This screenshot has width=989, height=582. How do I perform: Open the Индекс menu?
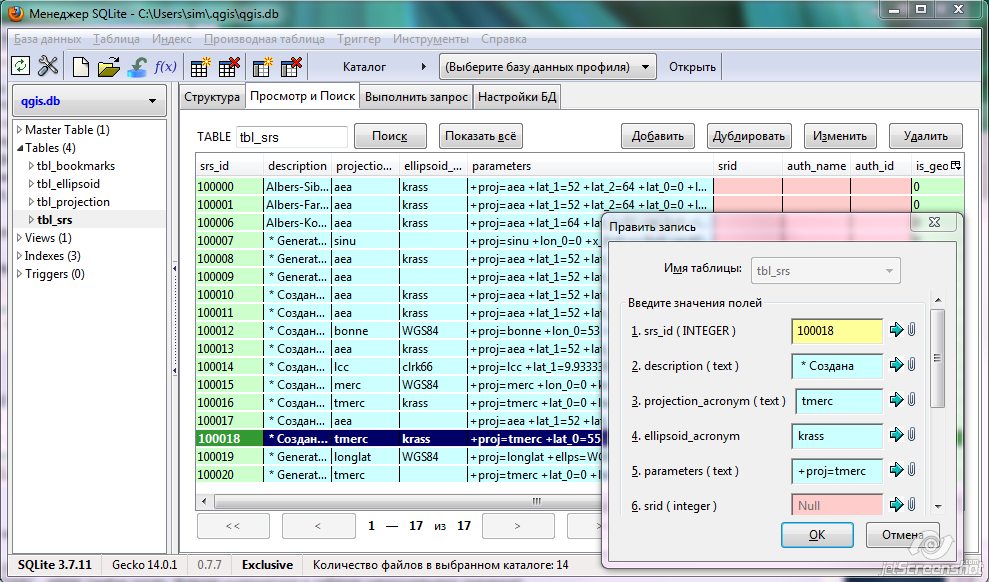coord(172,39)
